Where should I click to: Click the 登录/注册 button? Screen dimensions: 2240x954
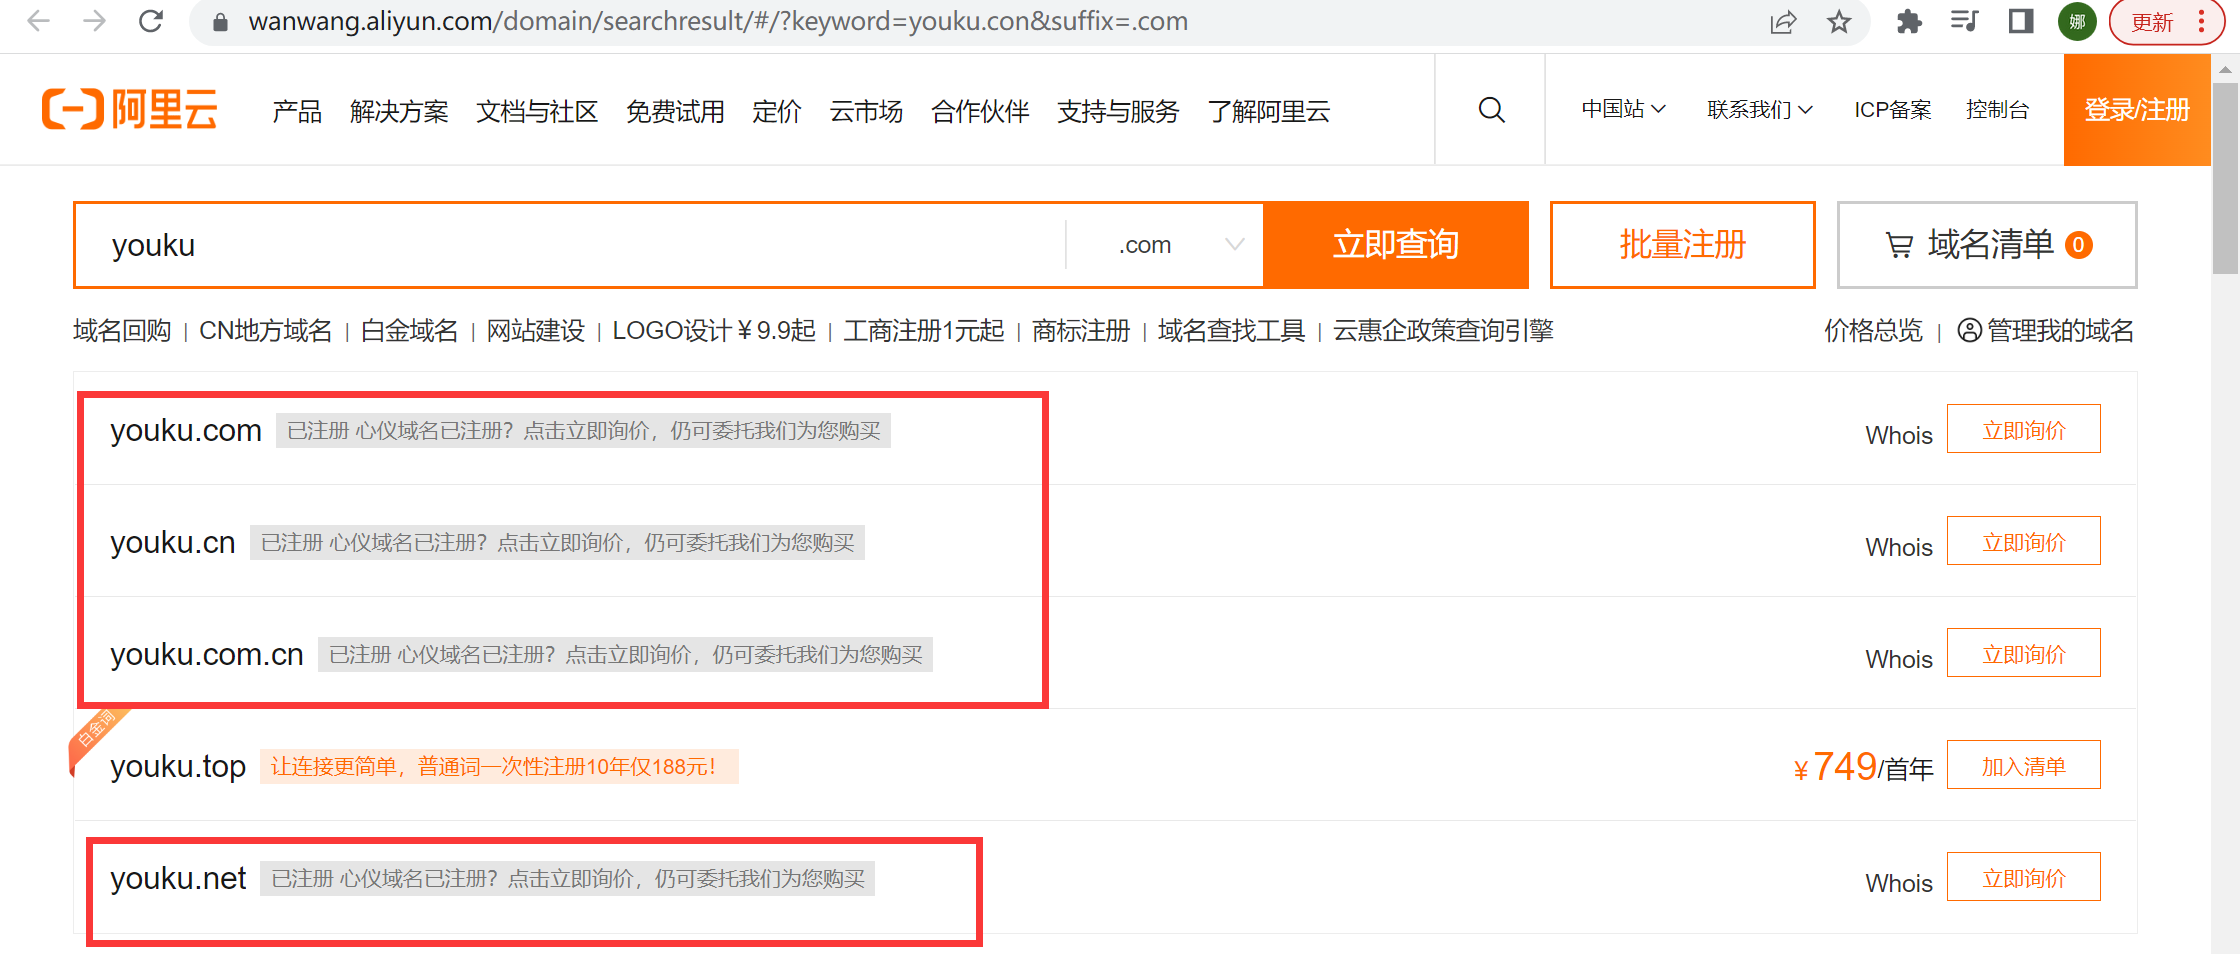[x=2136, y=110]
